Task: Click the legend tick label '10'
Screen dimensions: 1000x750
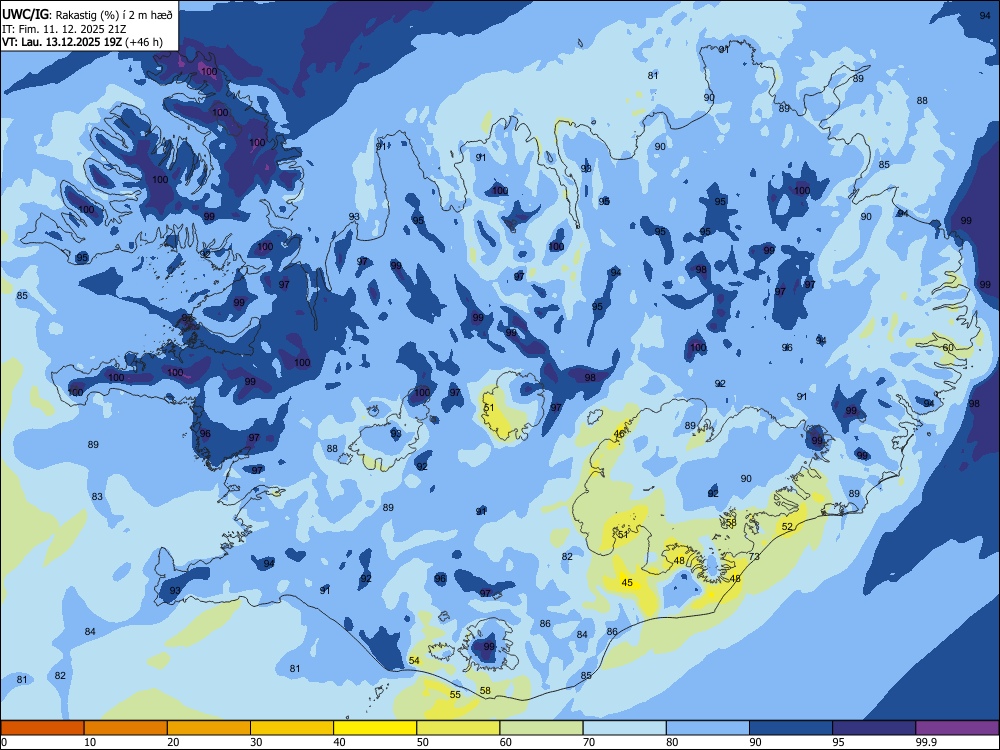Action: coord(90,742)
